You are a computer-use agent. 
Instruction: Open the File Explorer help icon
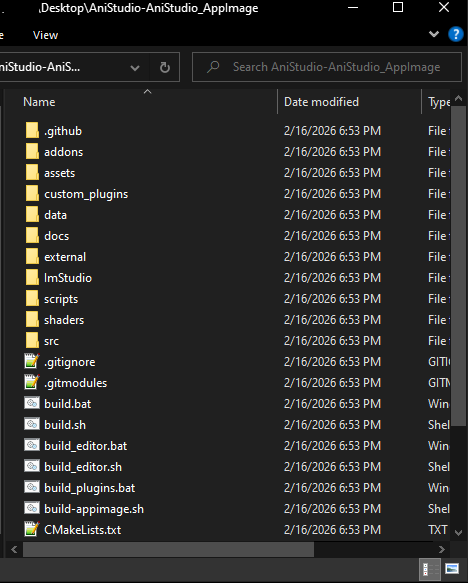point(456,34)
